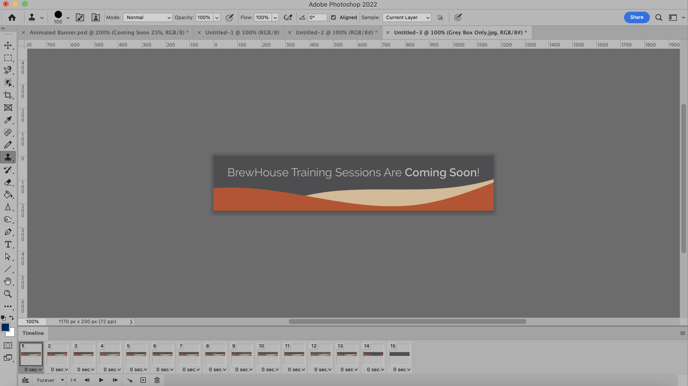The height and width of the screenshot is (386, 688).
Task: Select the Lasso tool
Action: tap(8, 70)
